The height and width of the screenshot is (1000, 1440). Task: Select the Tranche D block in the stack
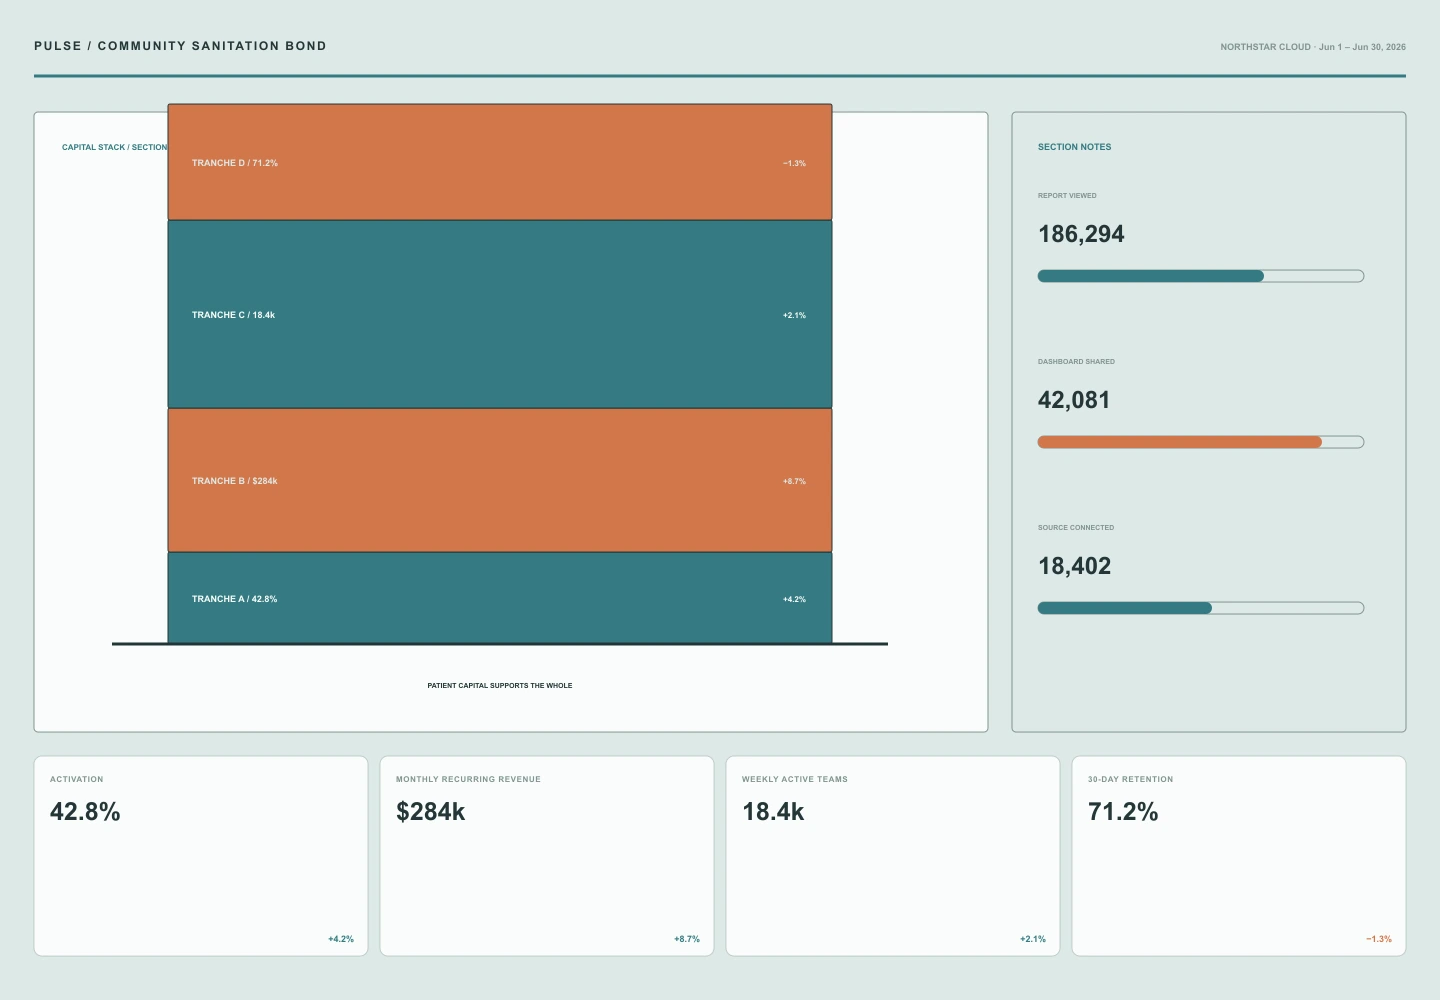(500, 162)
